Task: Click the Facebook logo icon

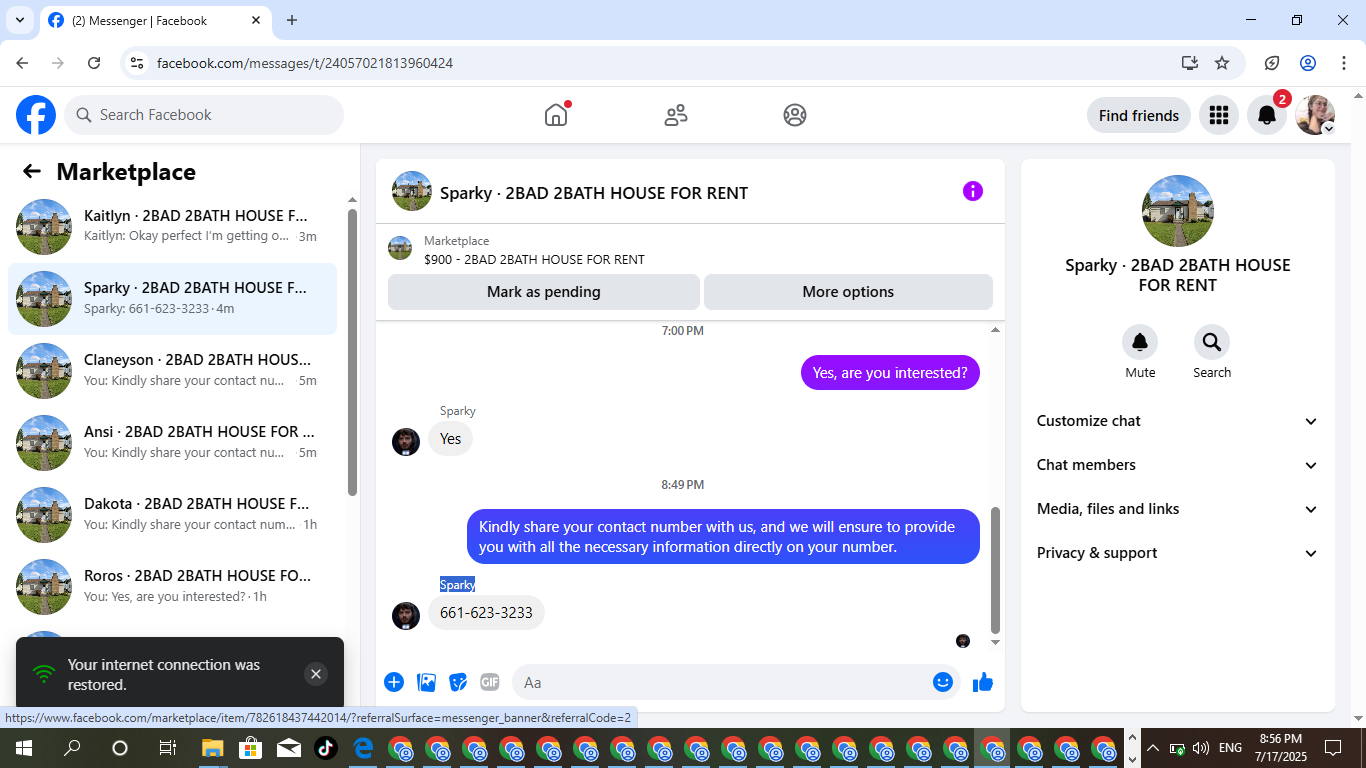Action: coord(36,115)
